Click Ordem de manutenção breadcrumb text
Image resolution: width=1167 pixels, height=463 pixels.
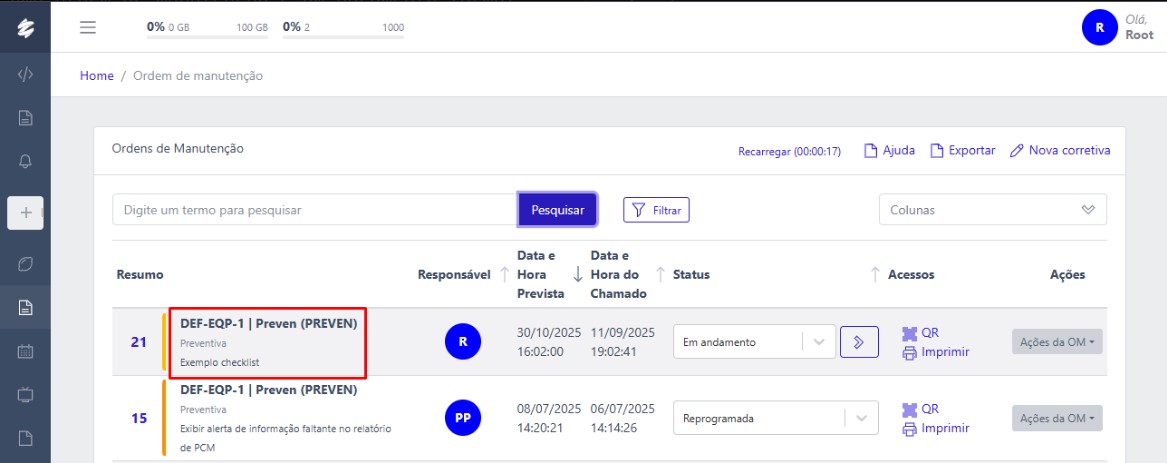click(x=197, y=76)
